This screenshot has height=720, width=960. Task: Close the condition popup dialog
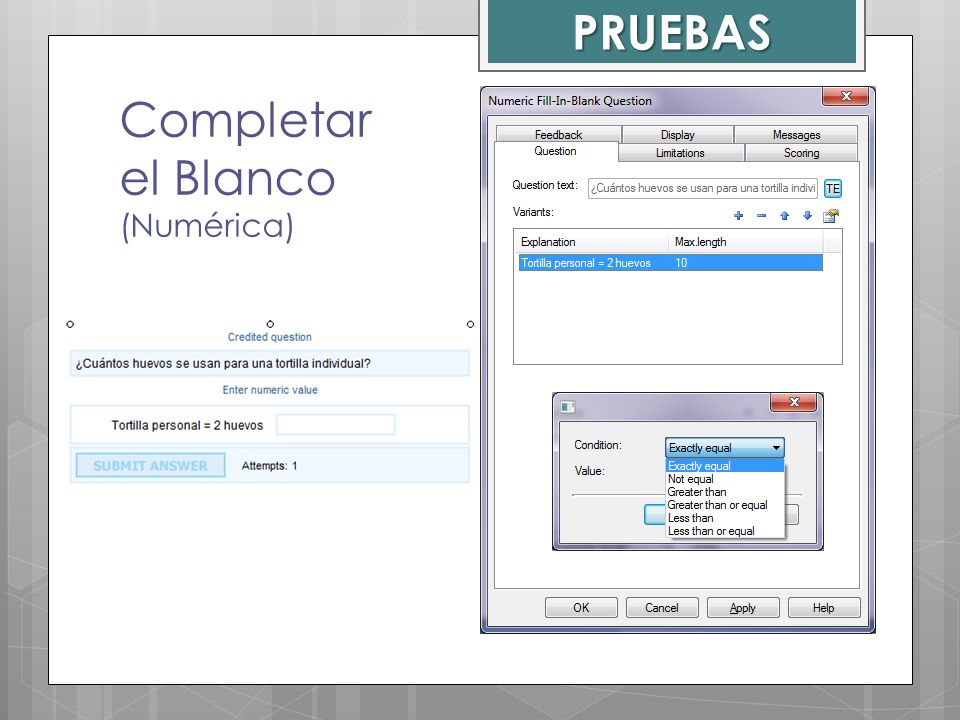click(793, 402)
